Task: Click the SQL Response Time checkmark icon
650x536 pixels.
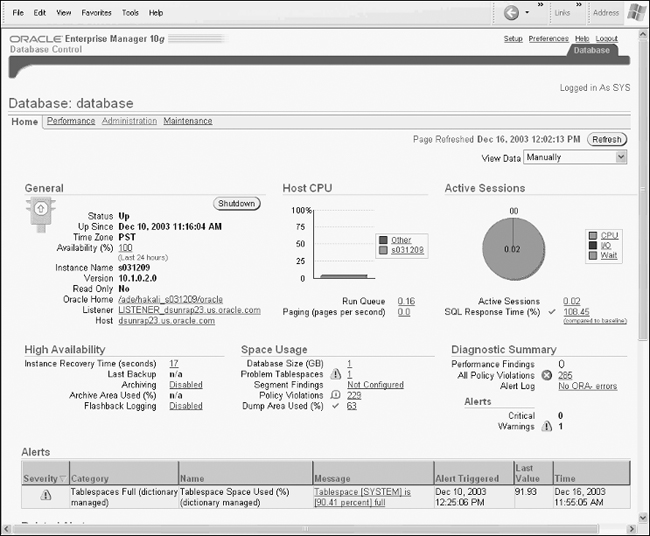Action: (552, 312)
